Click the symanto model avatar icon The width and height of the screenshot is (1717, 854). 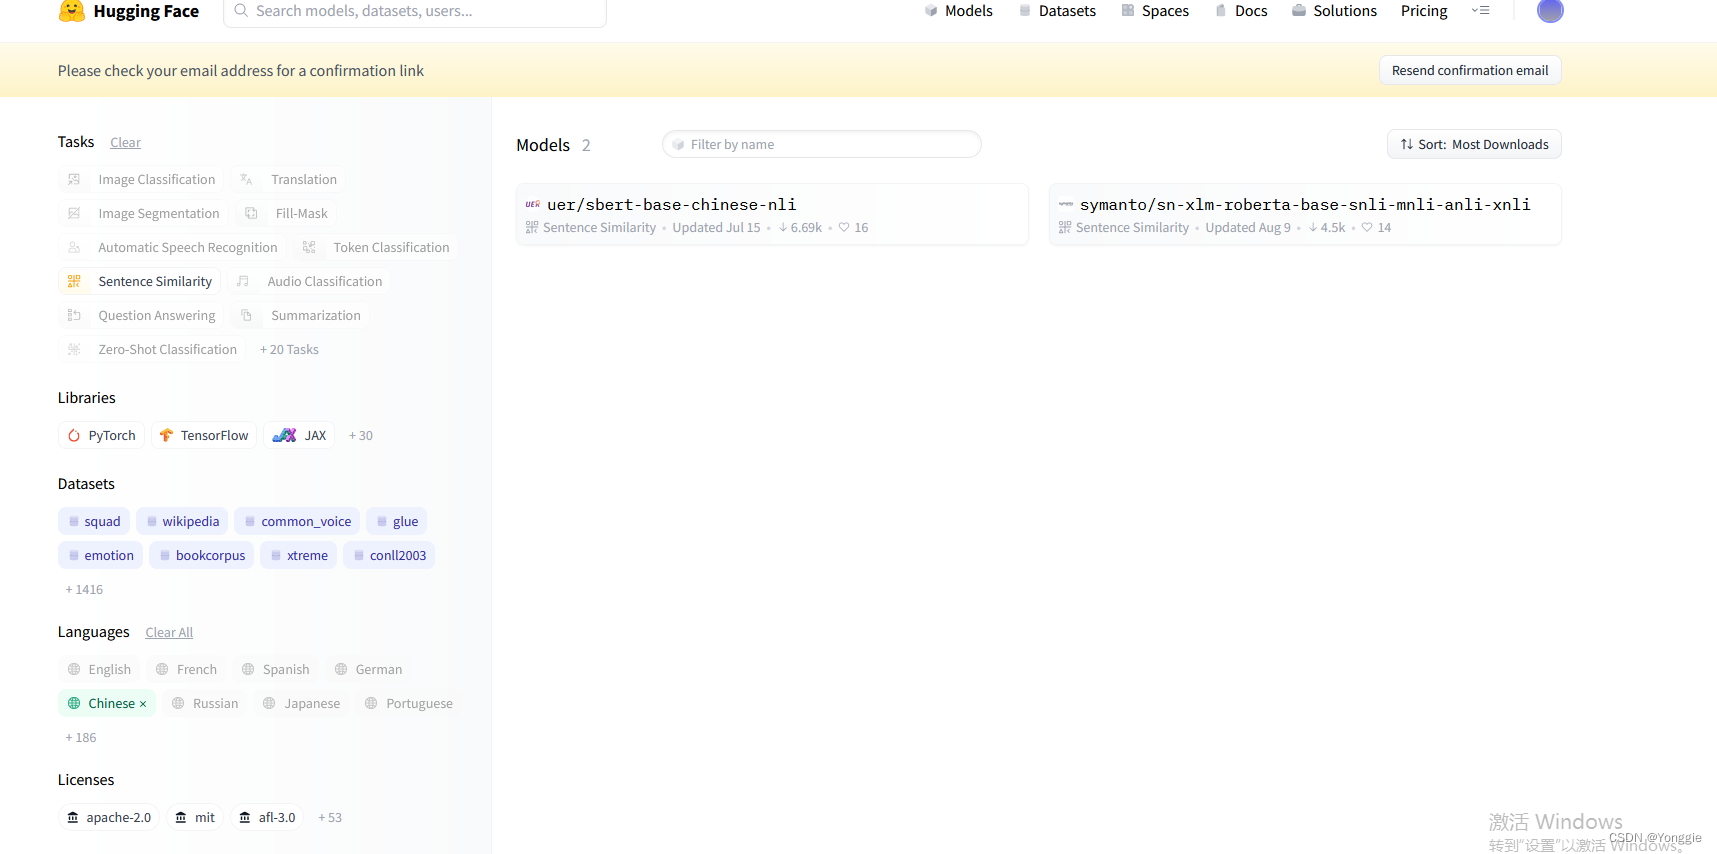pos(1066,204)
